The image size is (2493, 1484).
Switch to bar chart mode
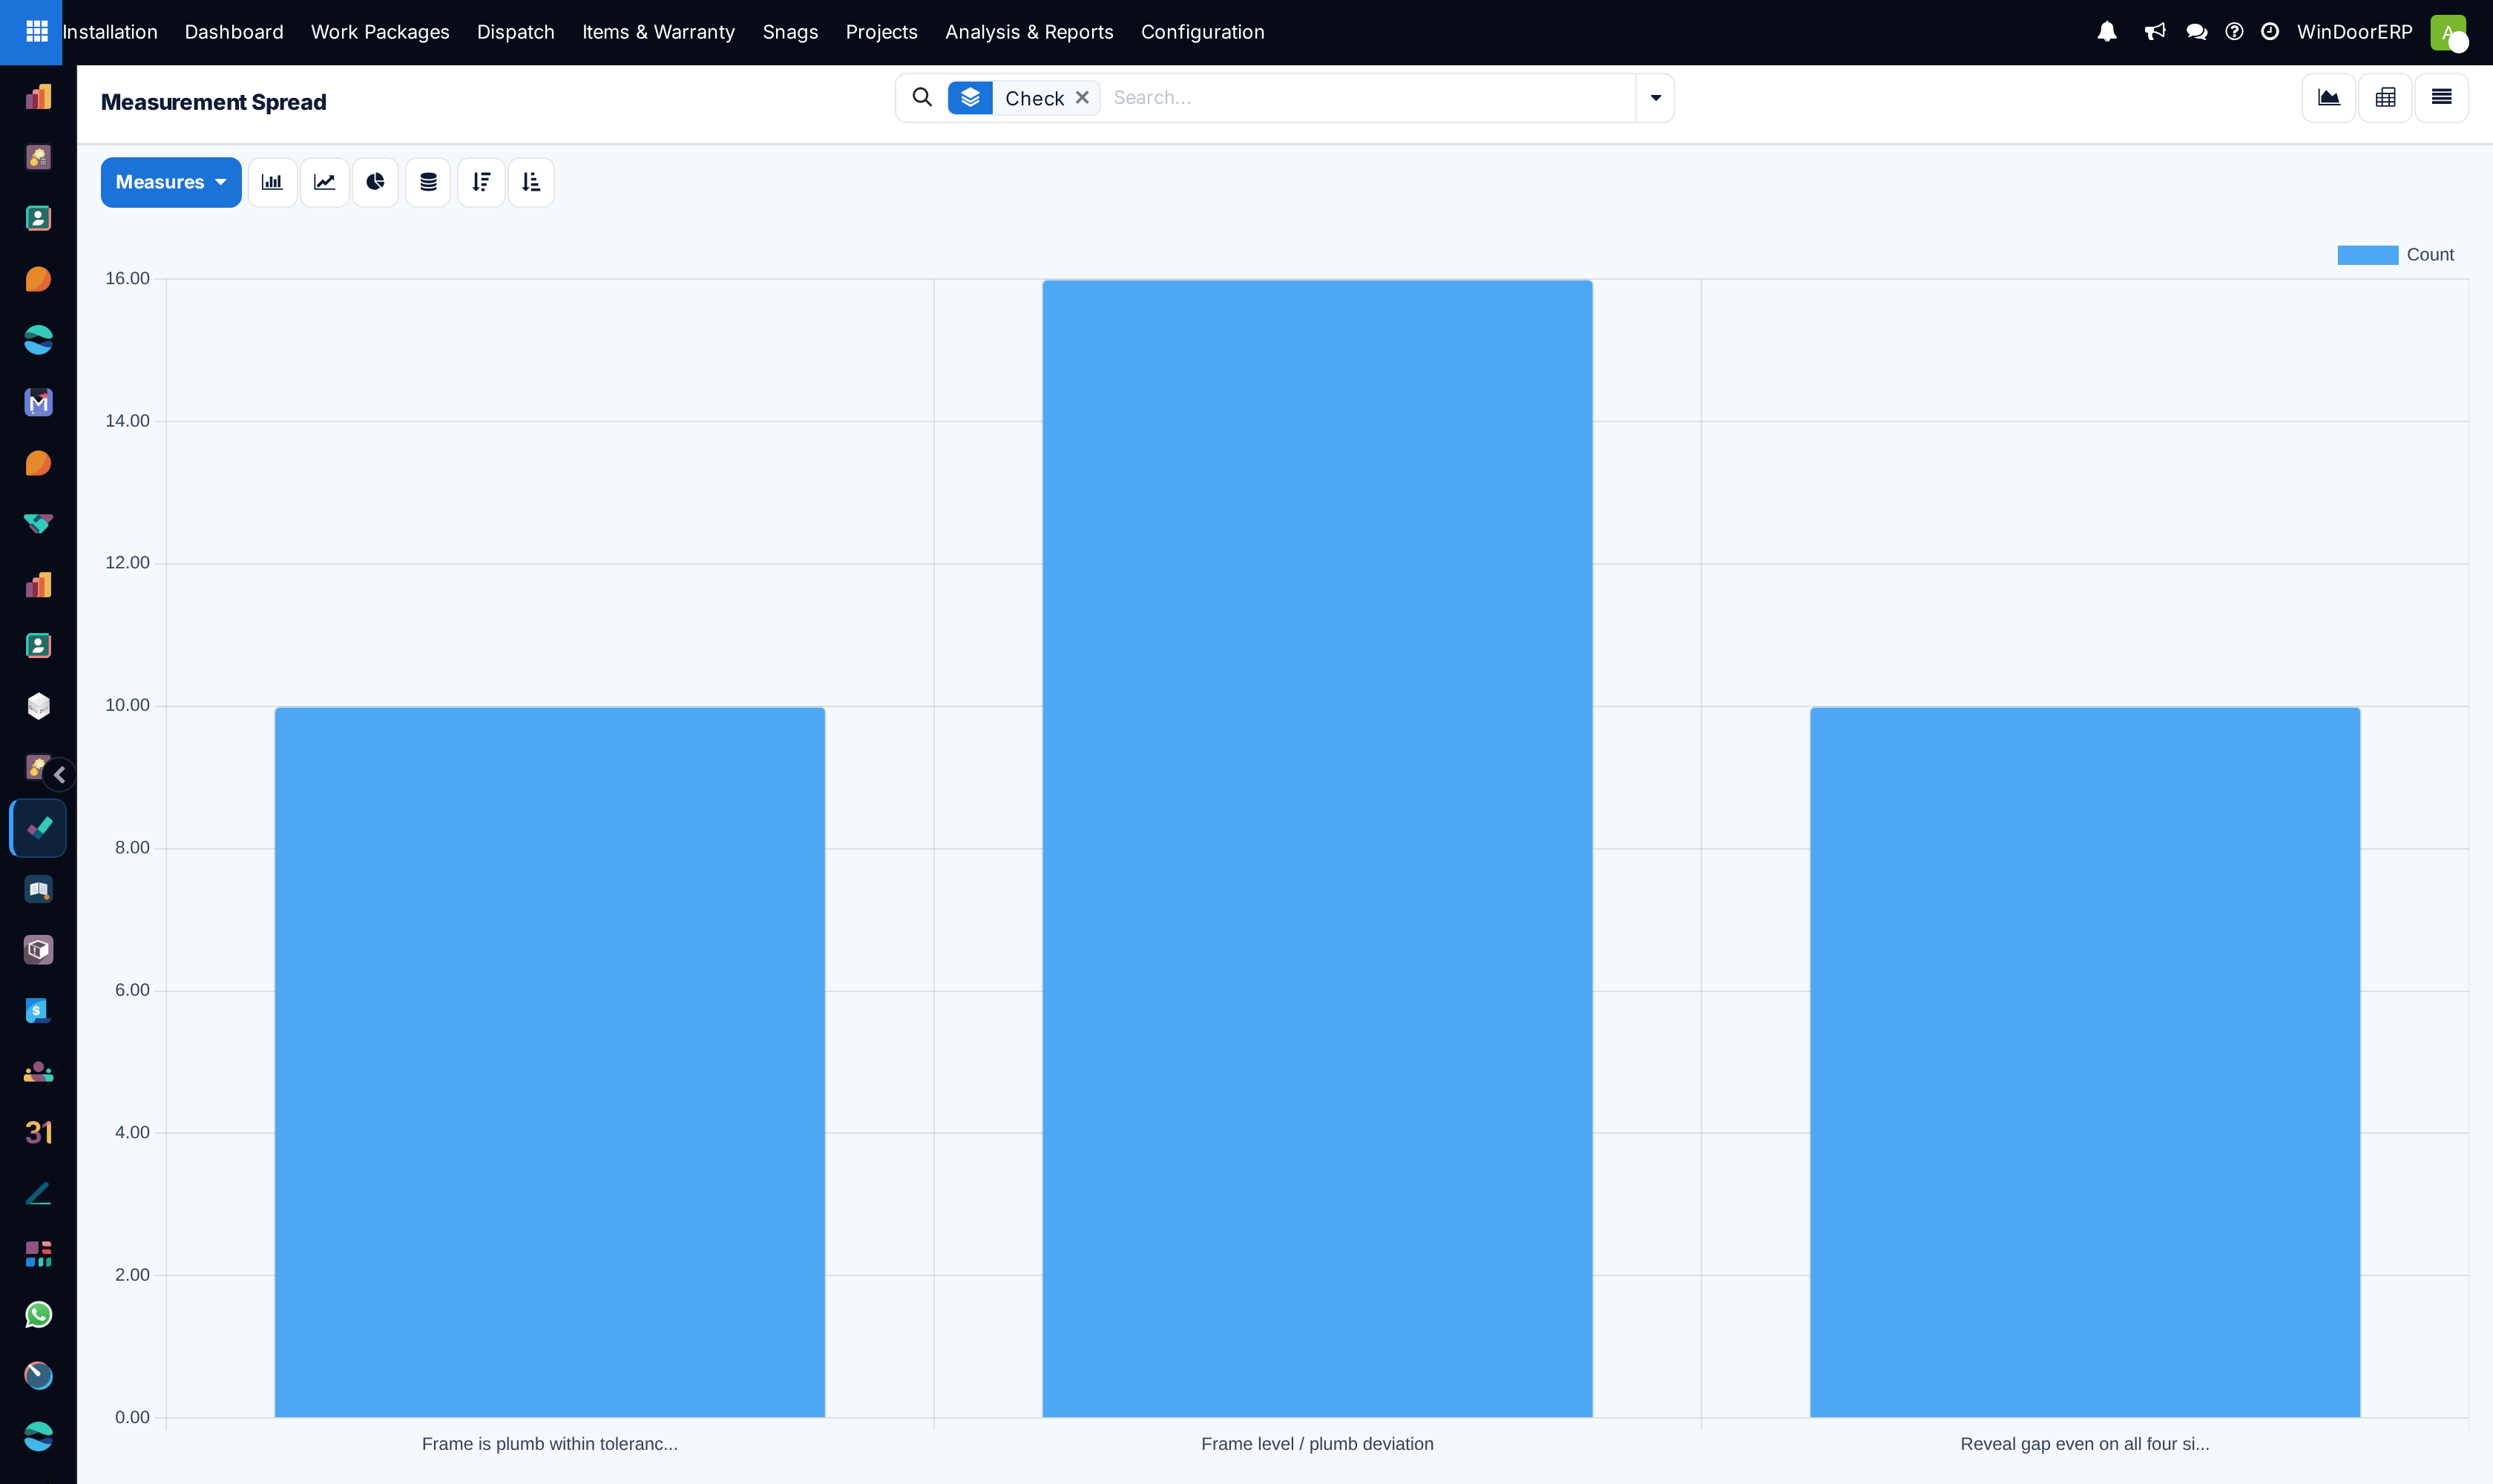click(x=272, y=182)
